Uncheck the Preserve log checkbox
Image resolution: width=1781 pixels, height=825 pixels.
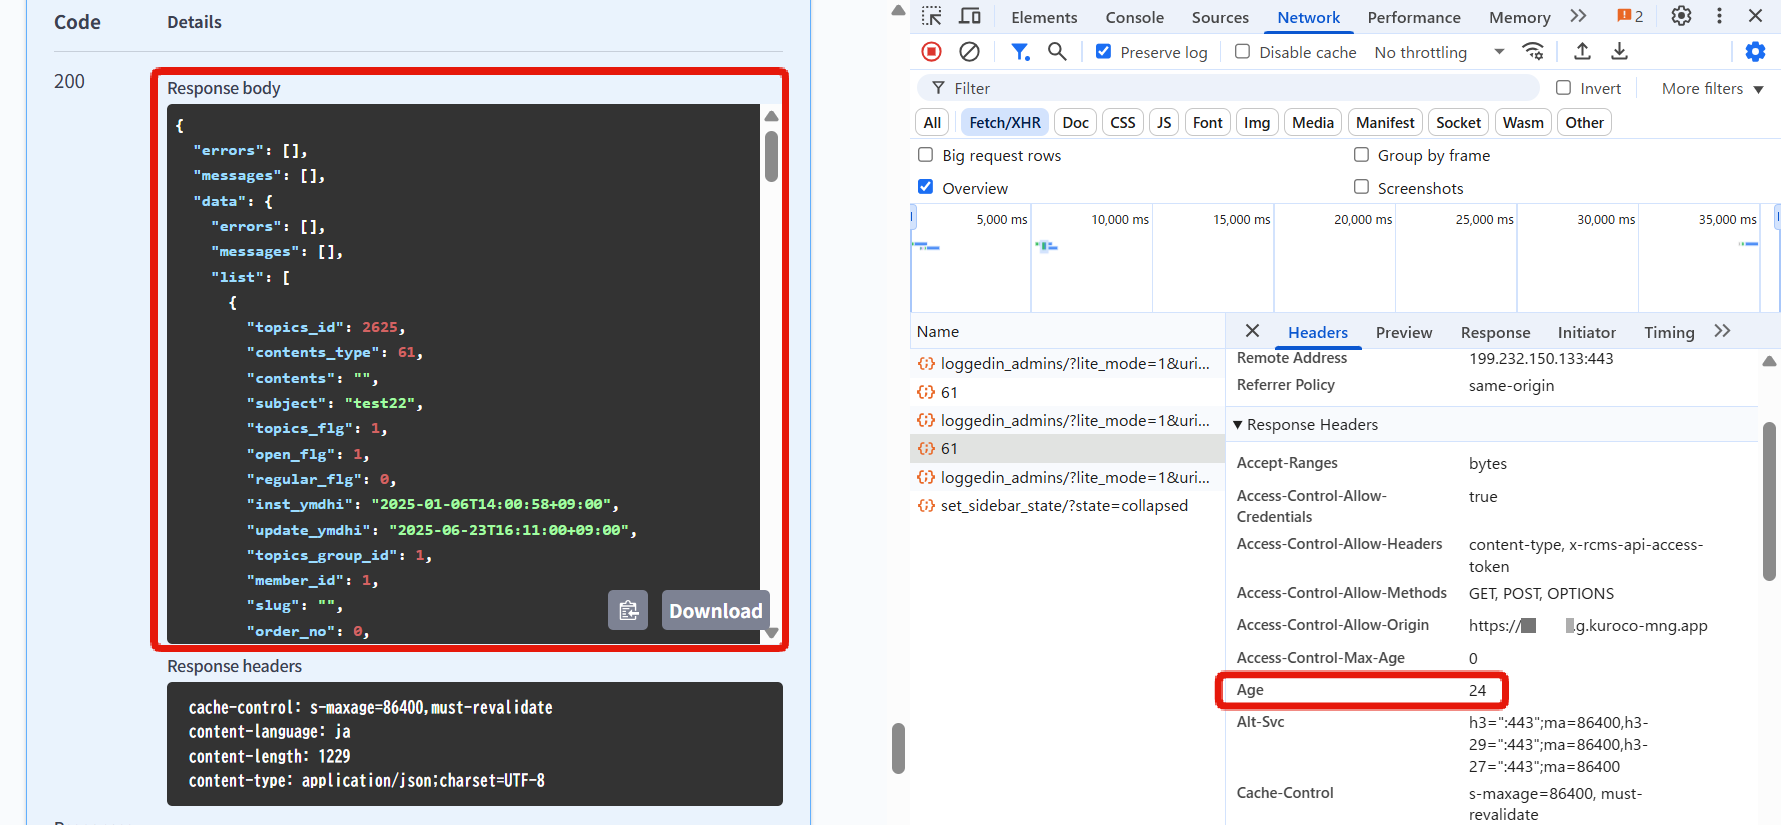tap(1103, 52)
